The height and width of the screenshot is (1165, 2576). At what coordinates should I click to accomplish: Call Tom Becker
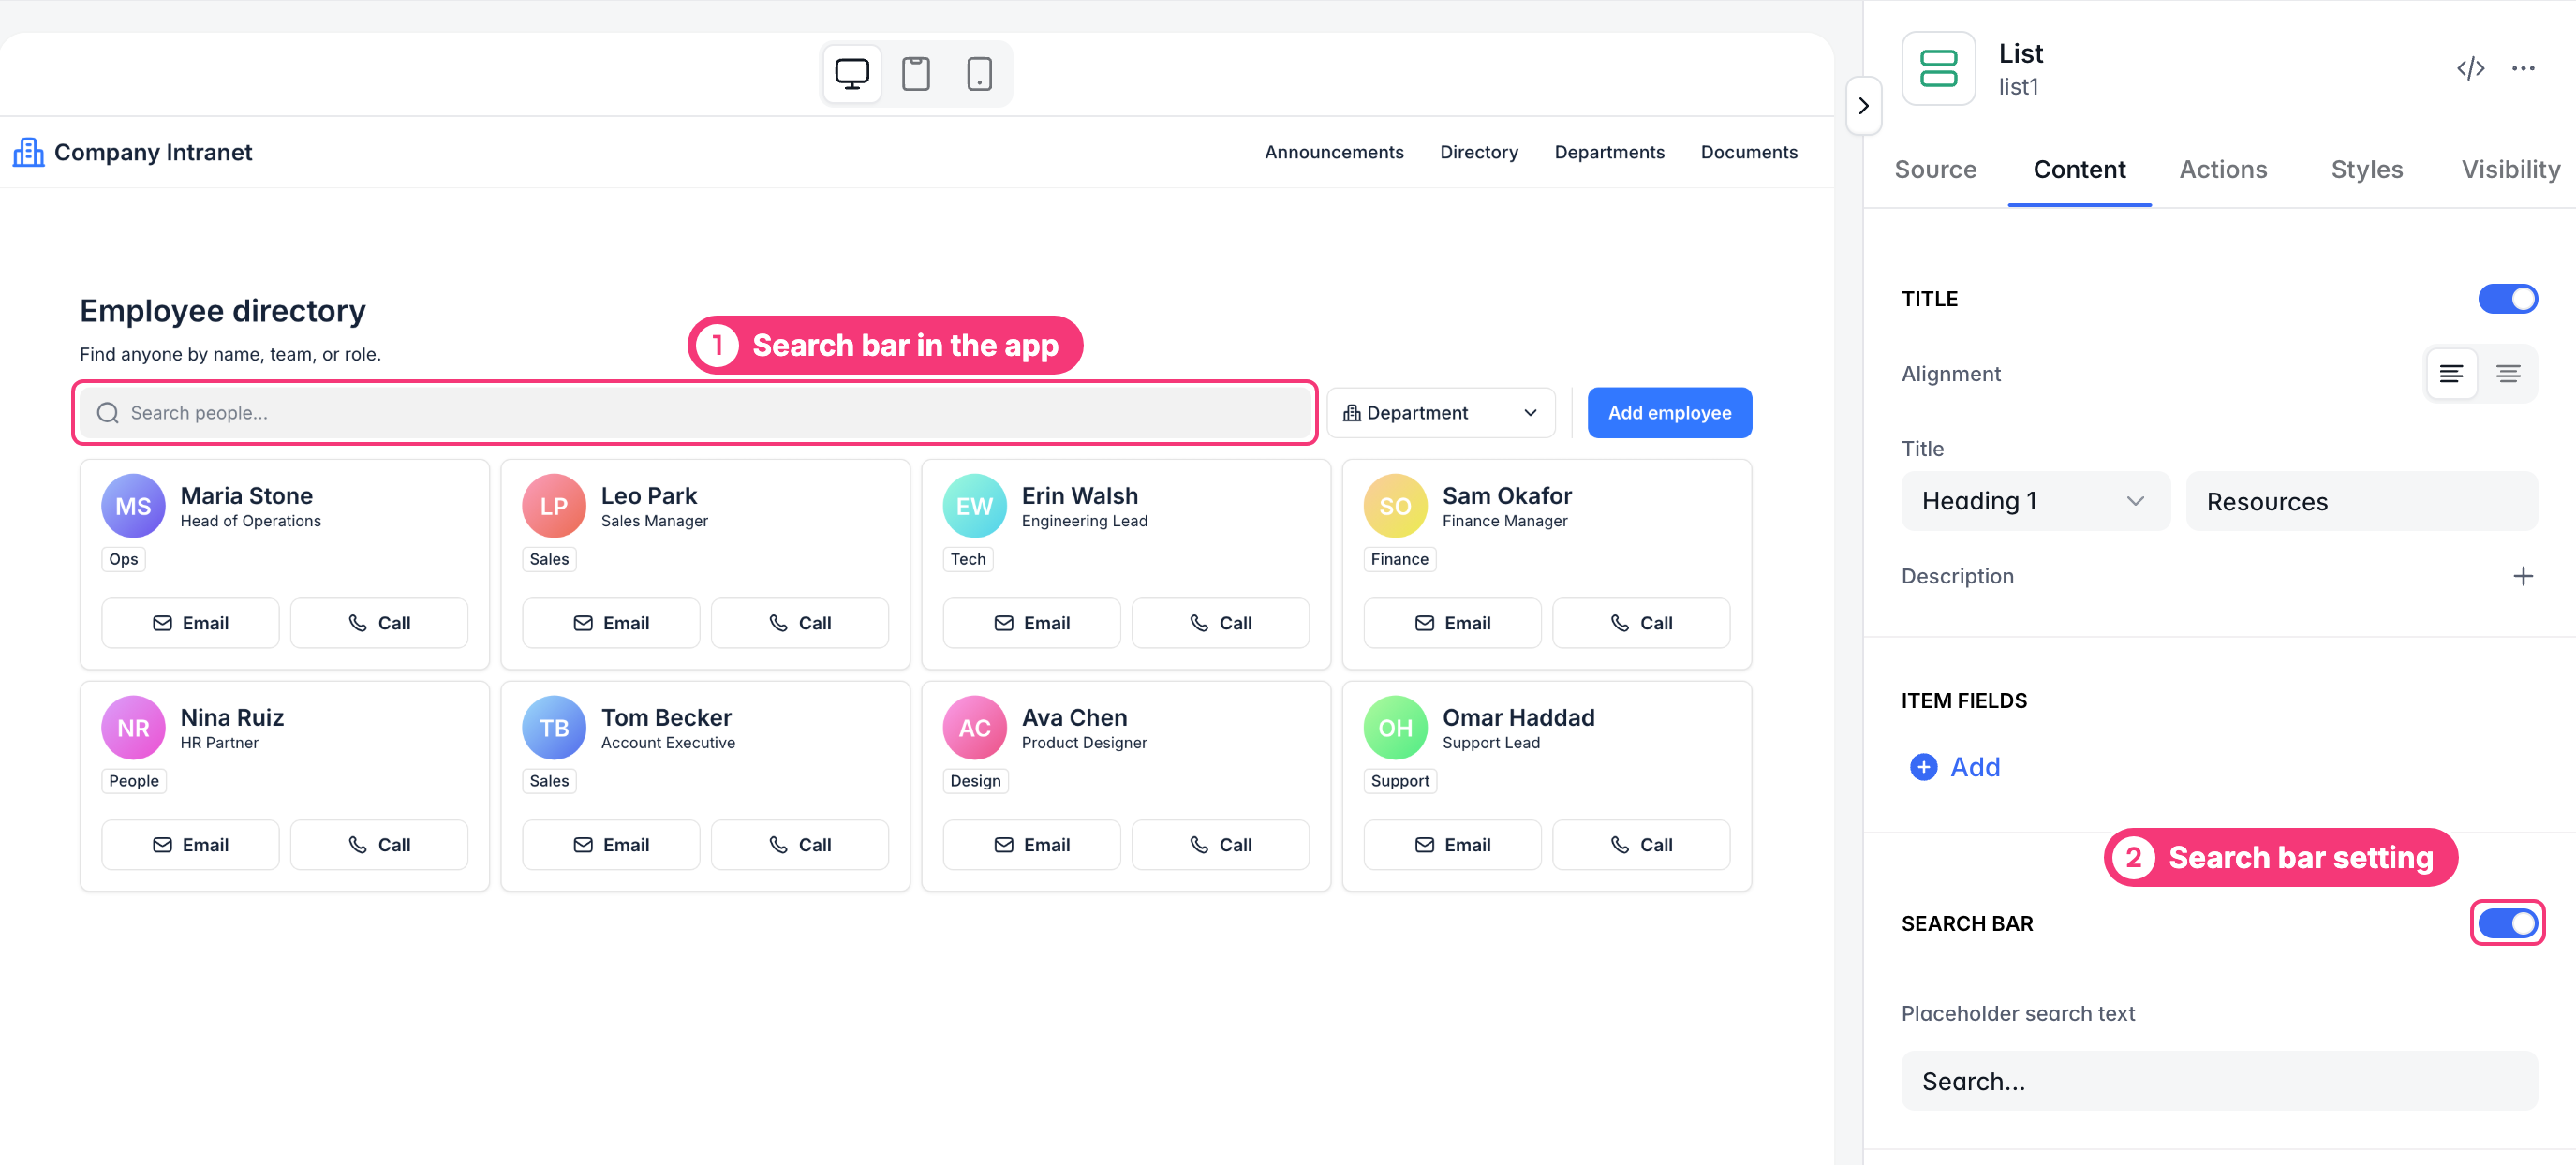[799, 845]
